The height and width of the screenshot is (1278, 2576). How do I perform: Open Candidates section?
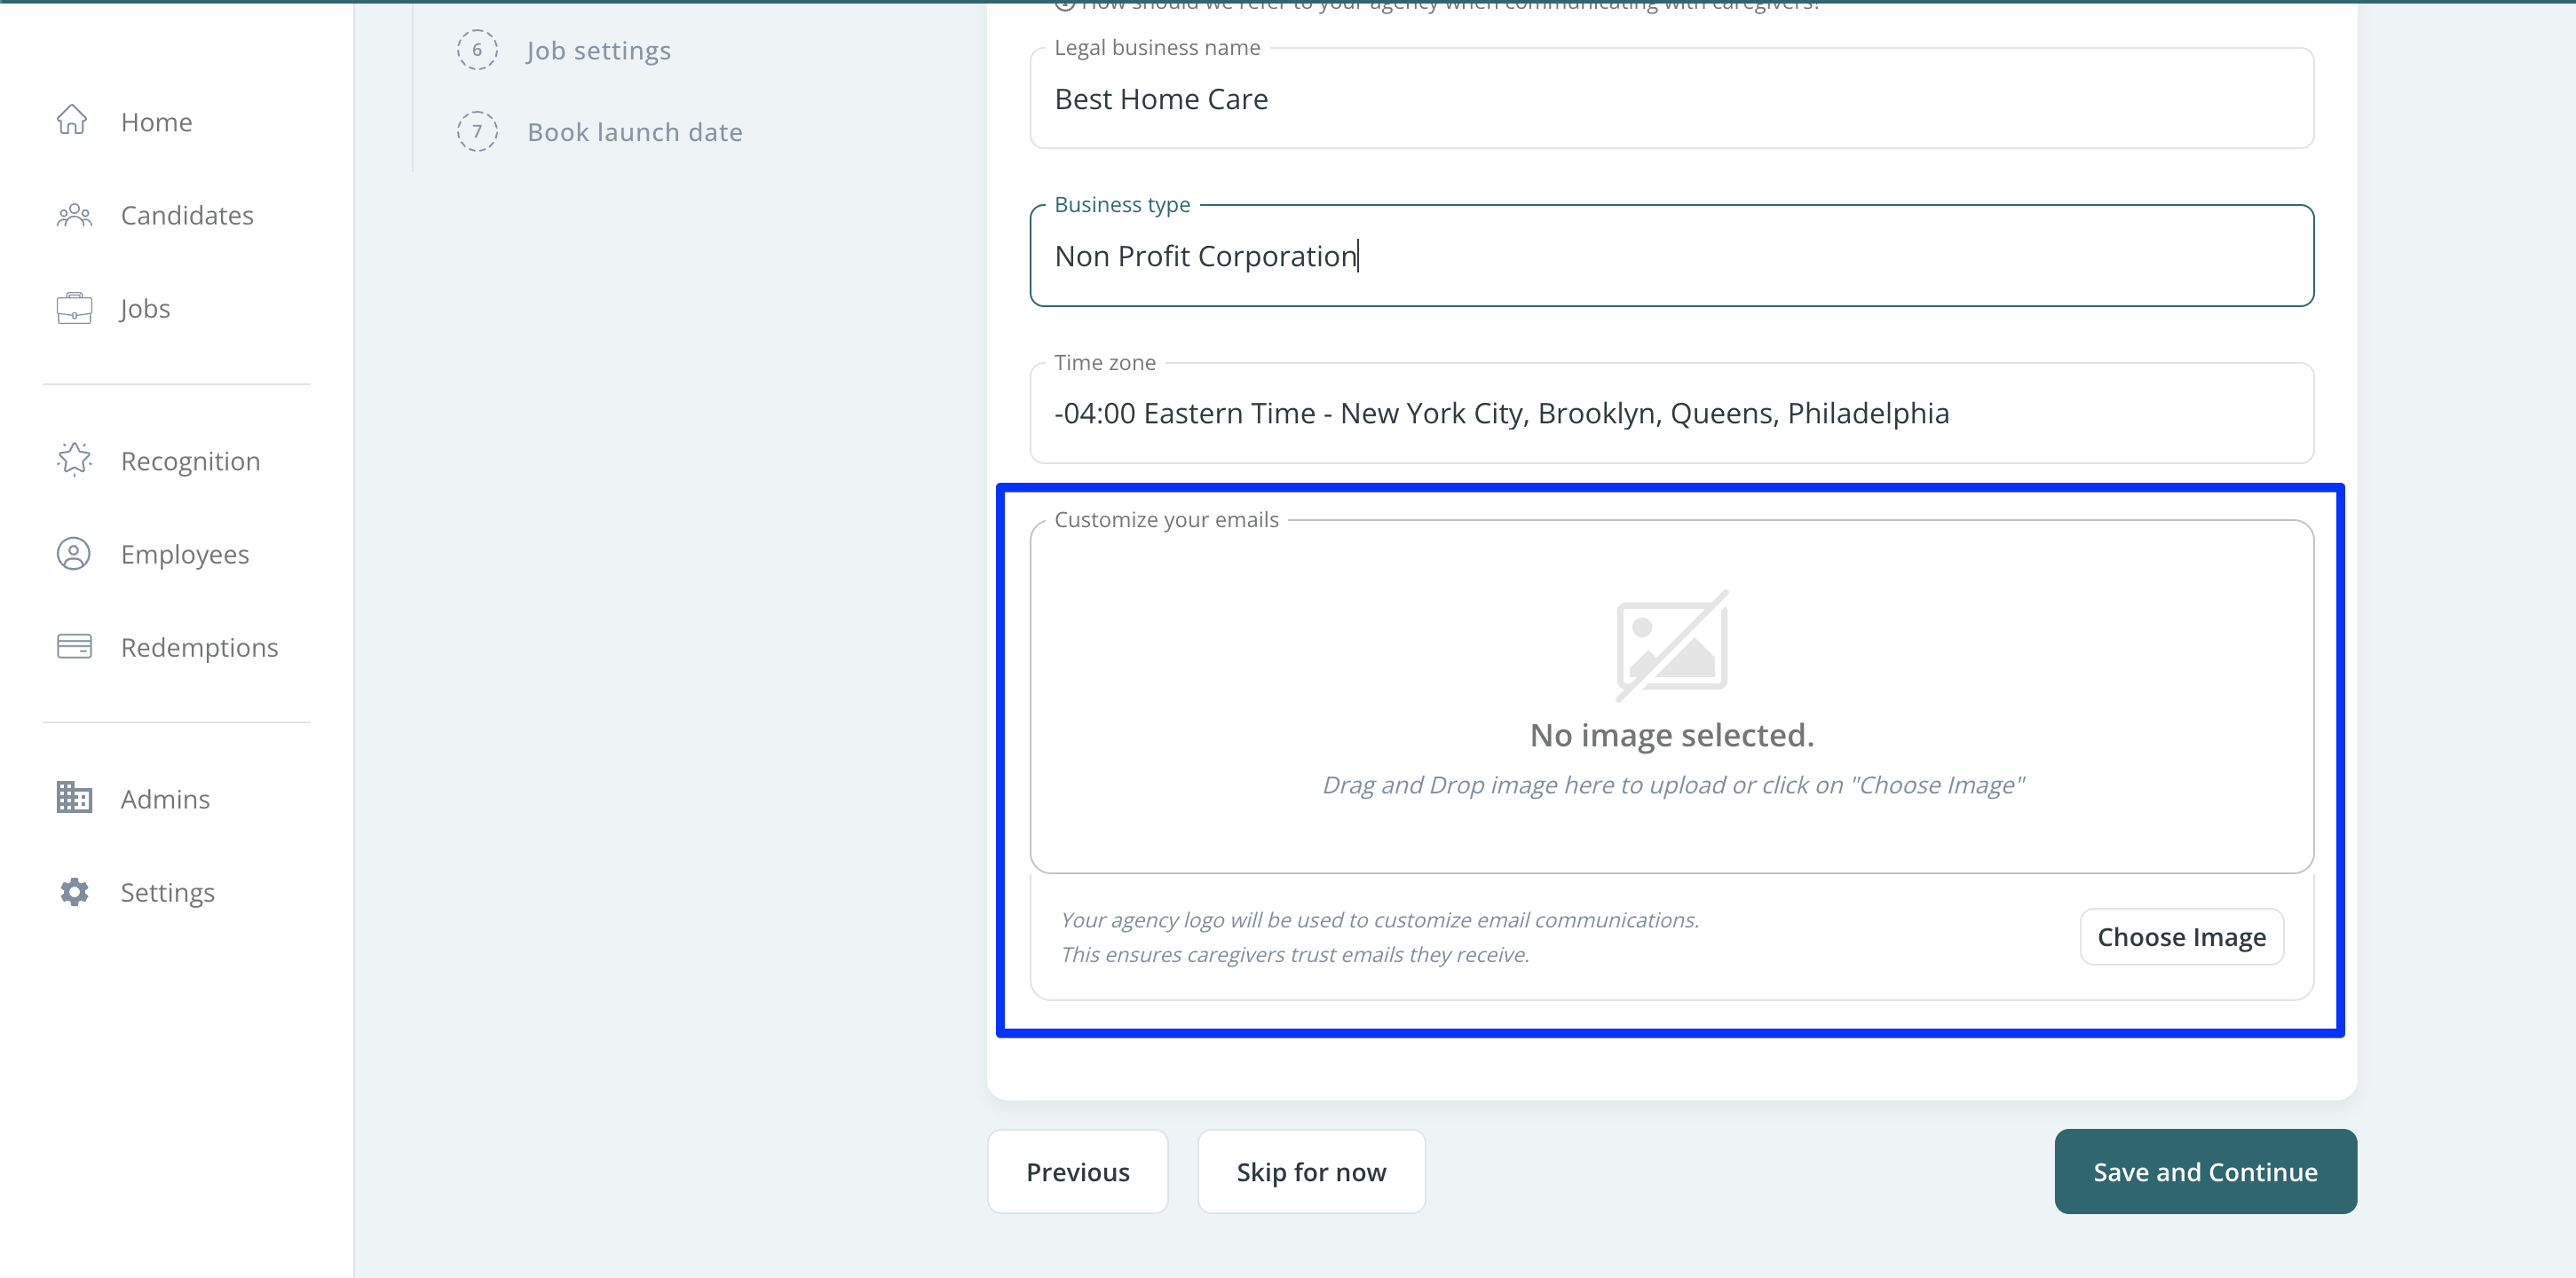click(x=187, y=215)
